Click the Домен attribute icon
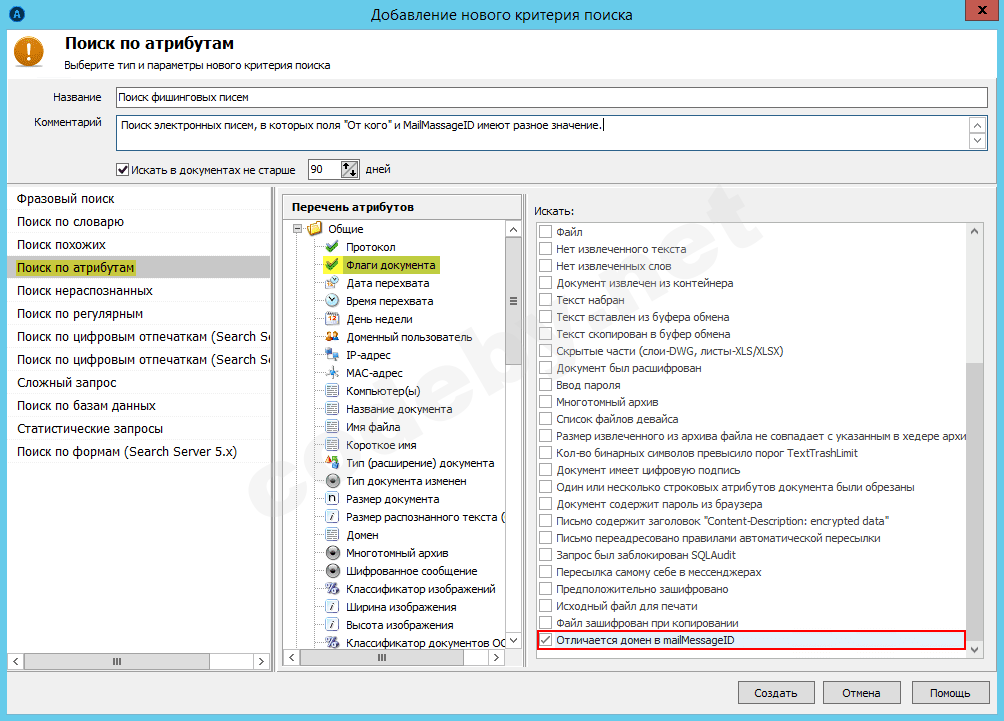 tap(332, 534)
